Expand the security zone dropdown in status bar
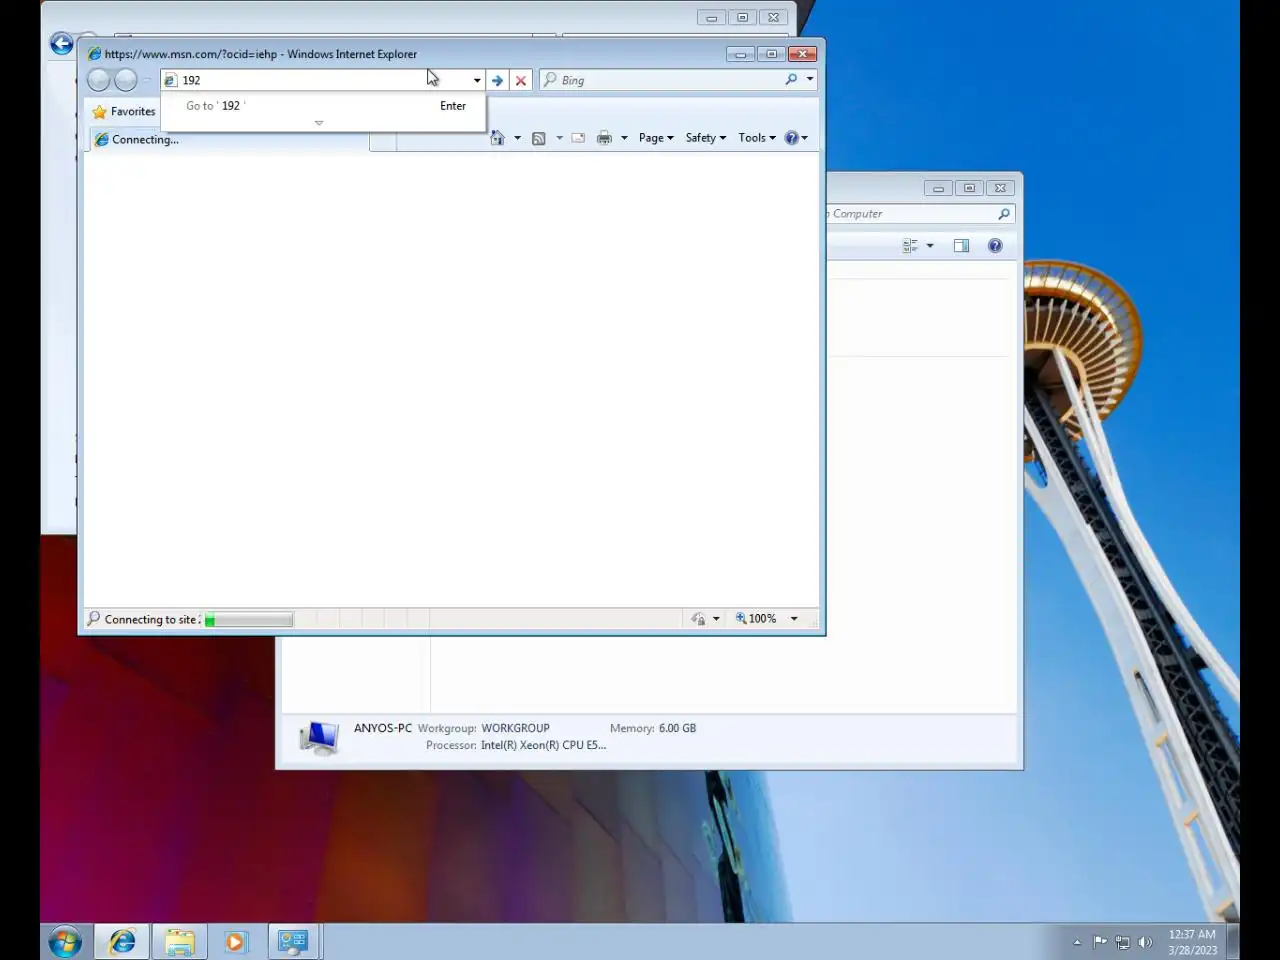Screen dimensions: 1280x960 point(716,619)
